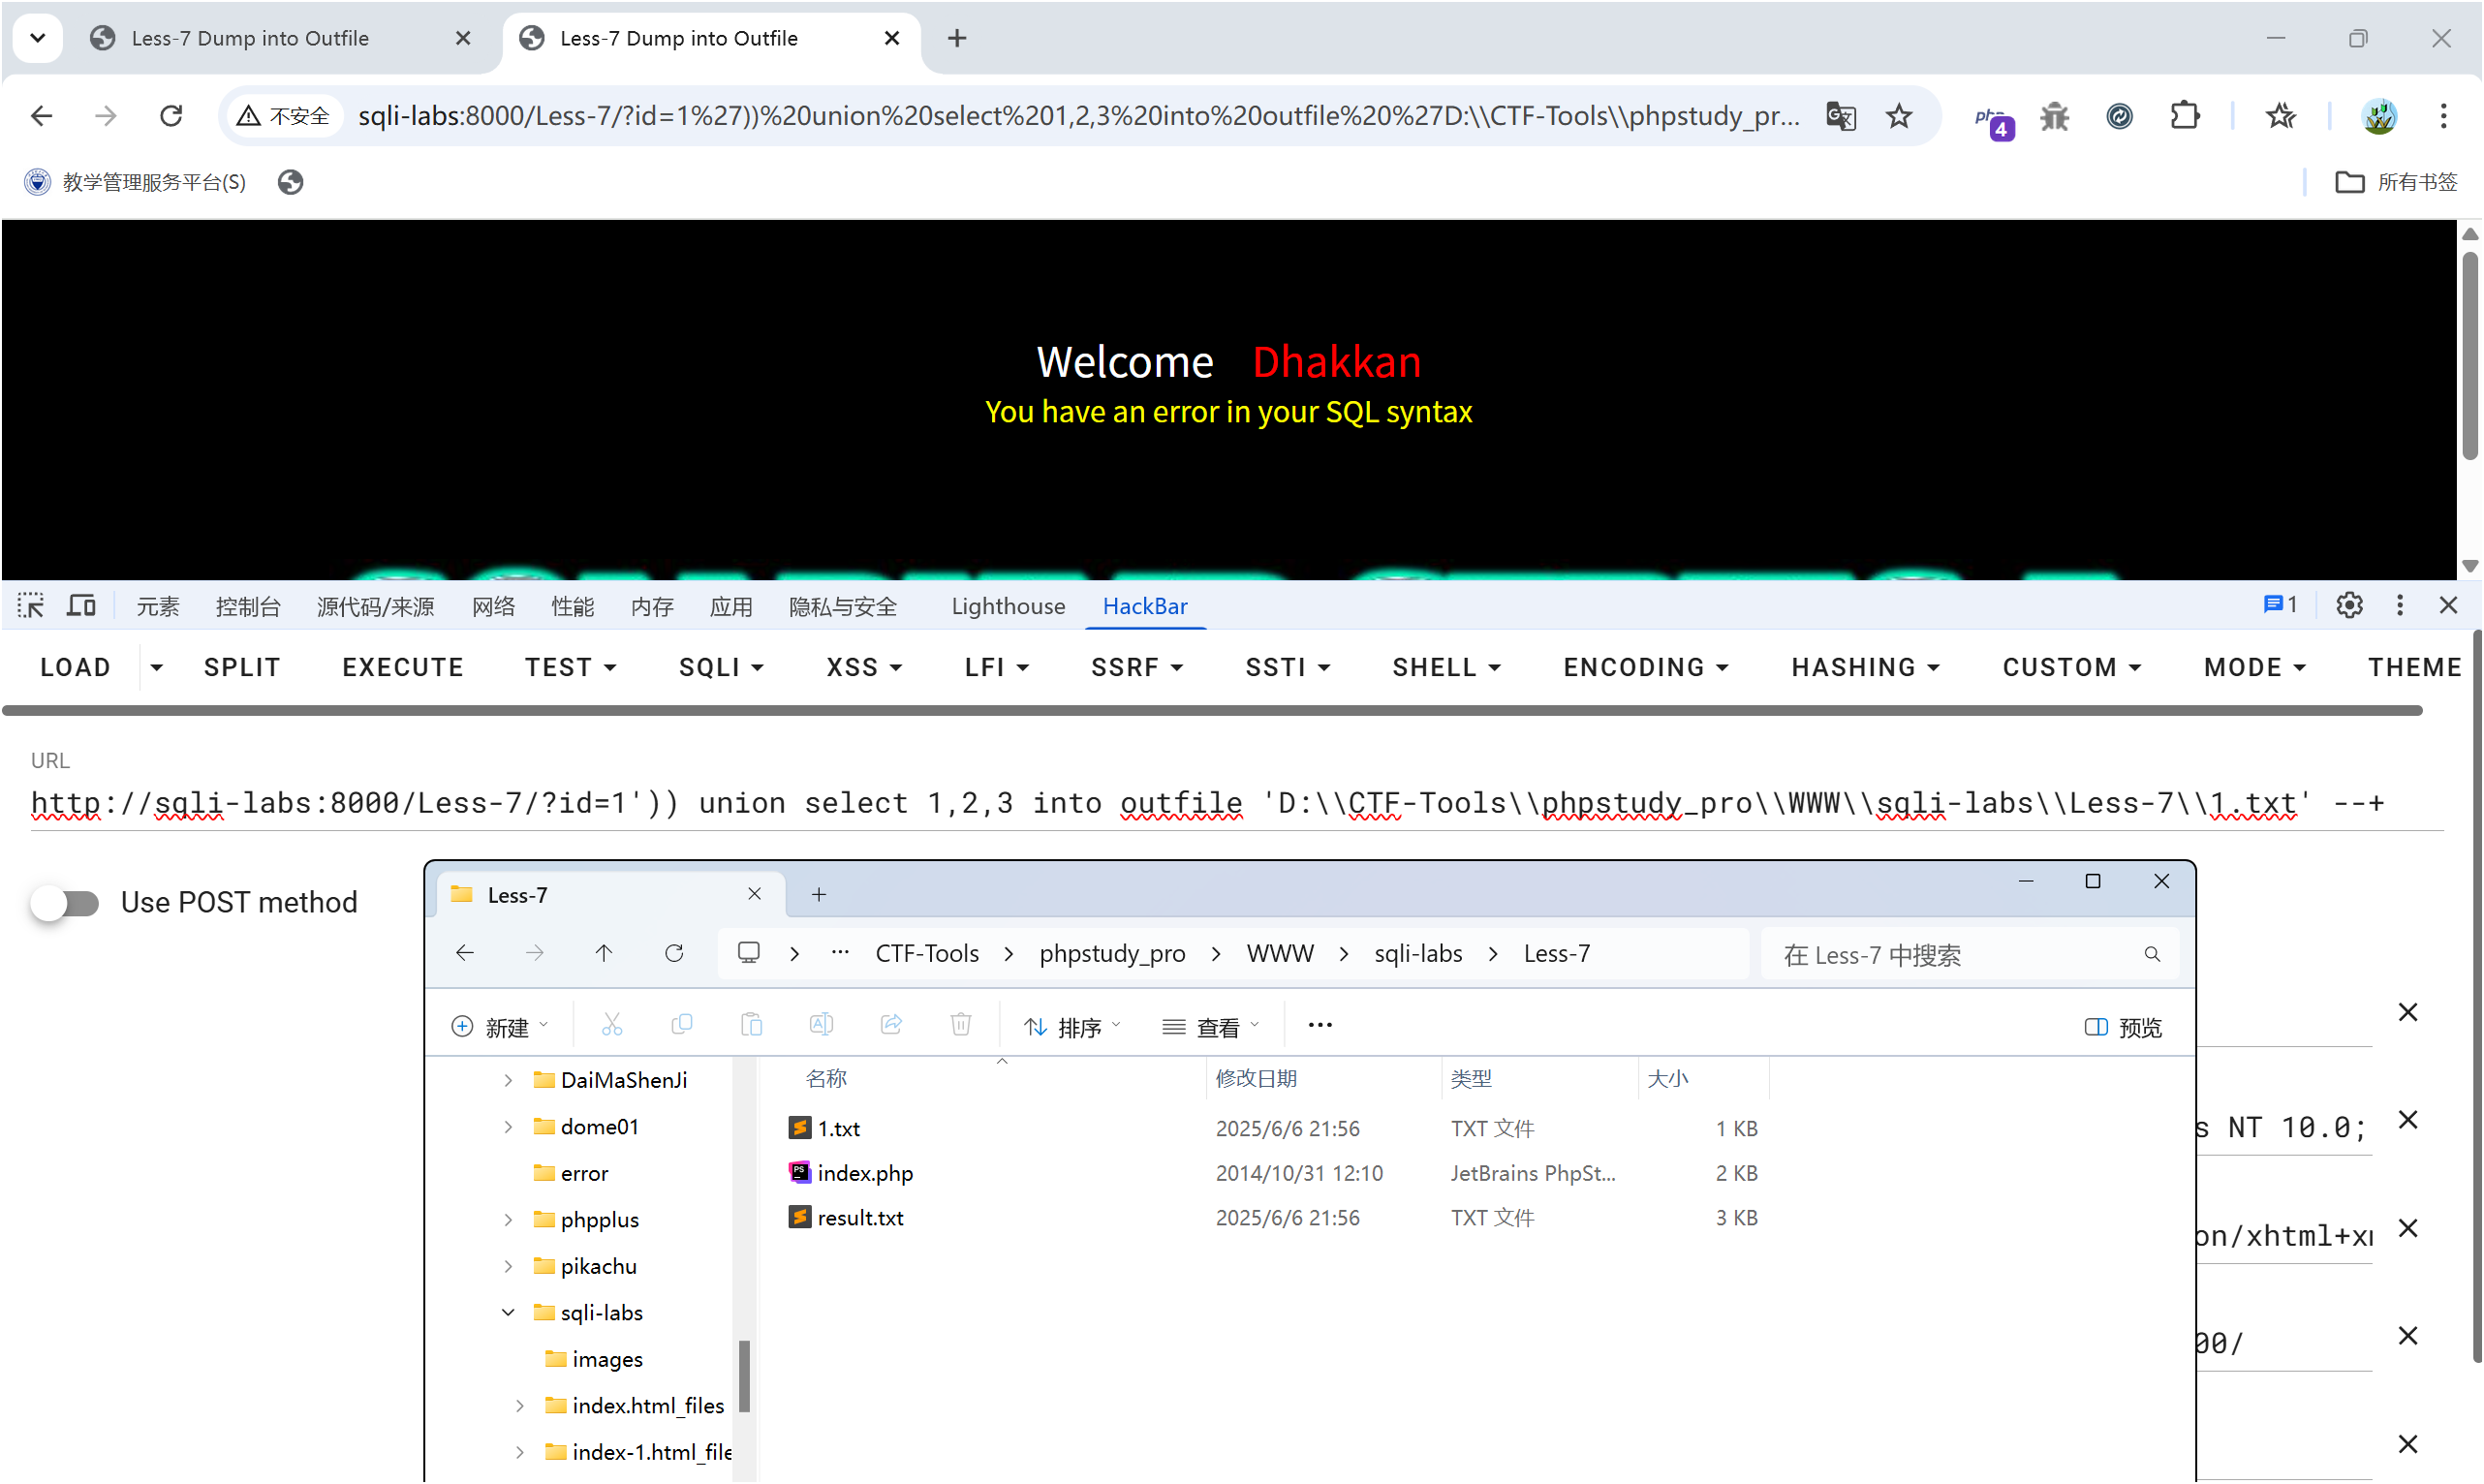Image resolution: width=2484 pixels, height=1484 pixels.
Task: Click the SPLIT button in HackBar
Action: pos(242,667)
